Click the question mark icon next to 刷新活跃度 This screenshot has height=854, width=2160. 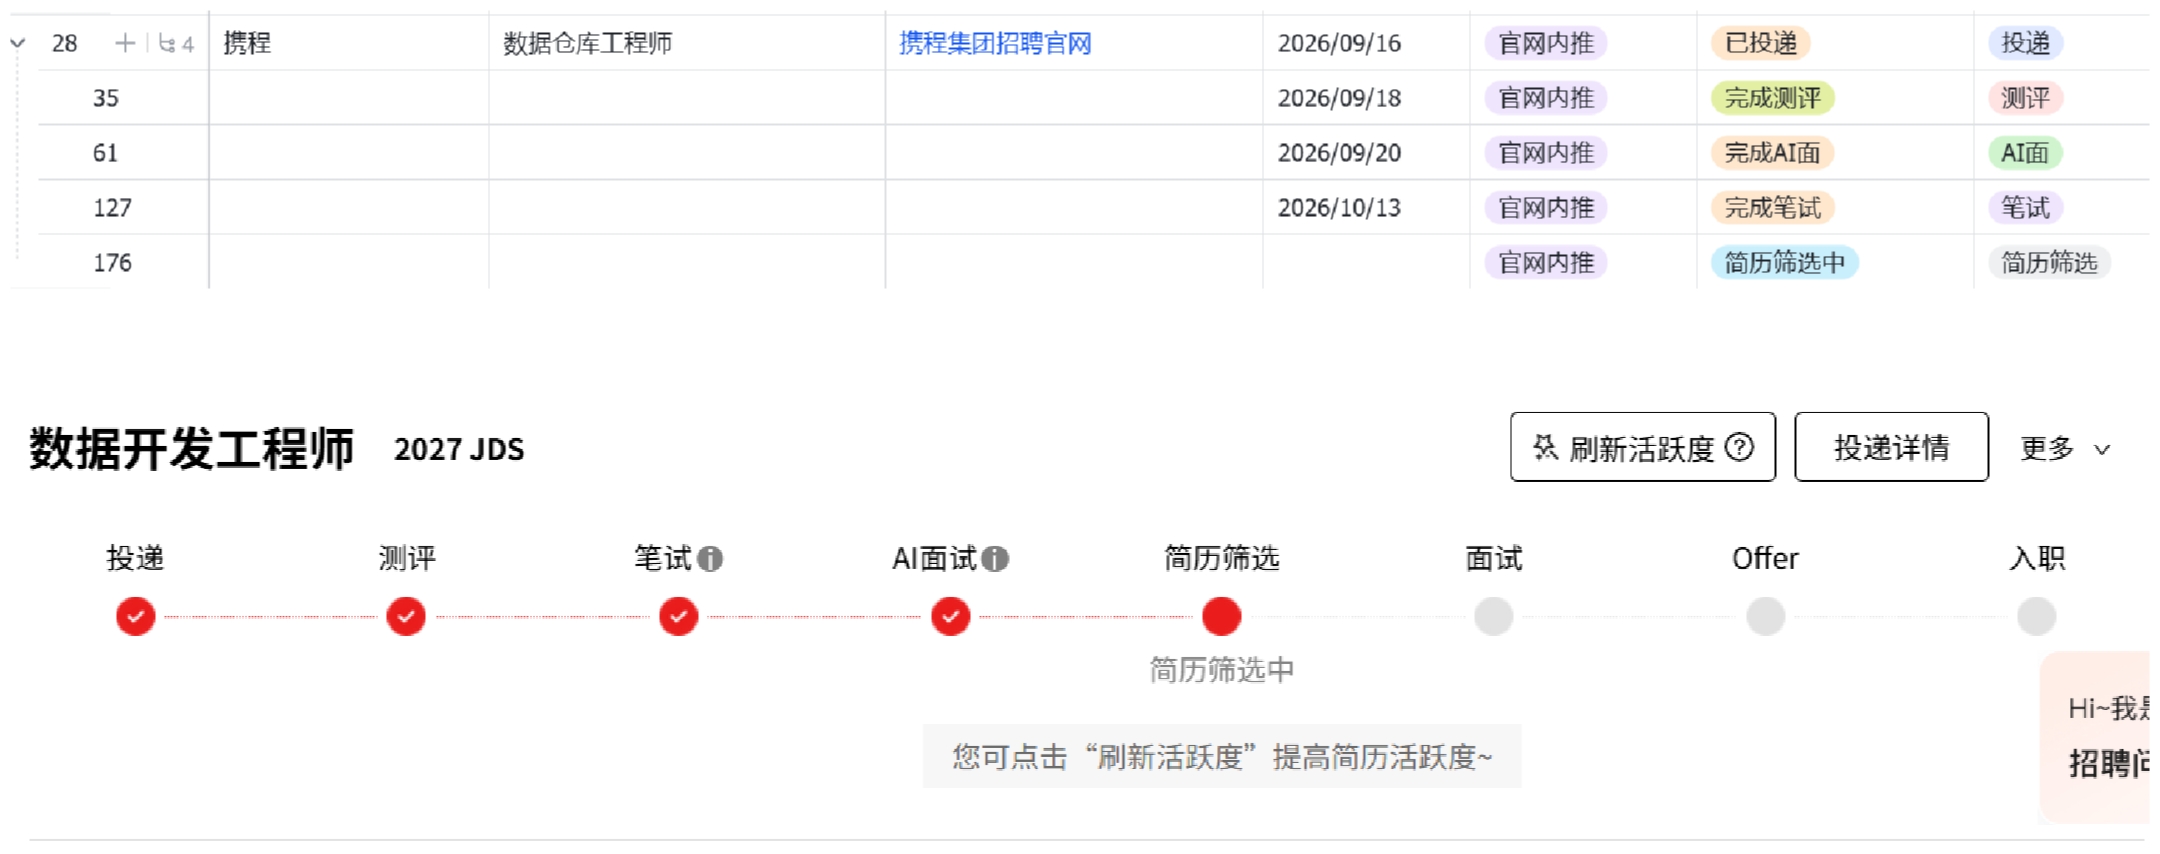coord(1740,447)
